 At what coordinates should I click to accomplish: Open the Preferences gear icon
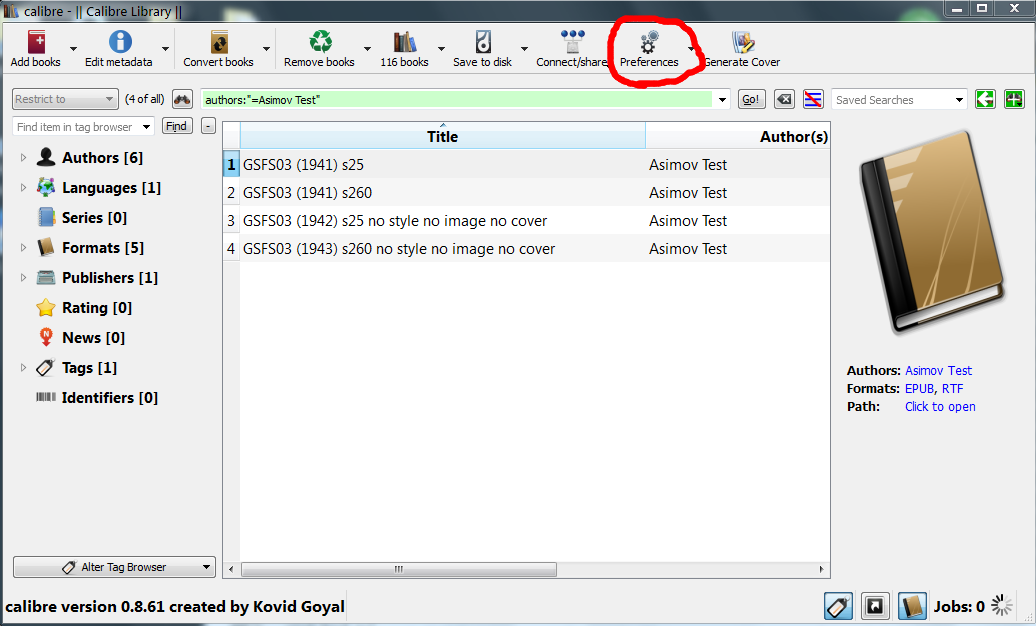click(x=649, y=42)
